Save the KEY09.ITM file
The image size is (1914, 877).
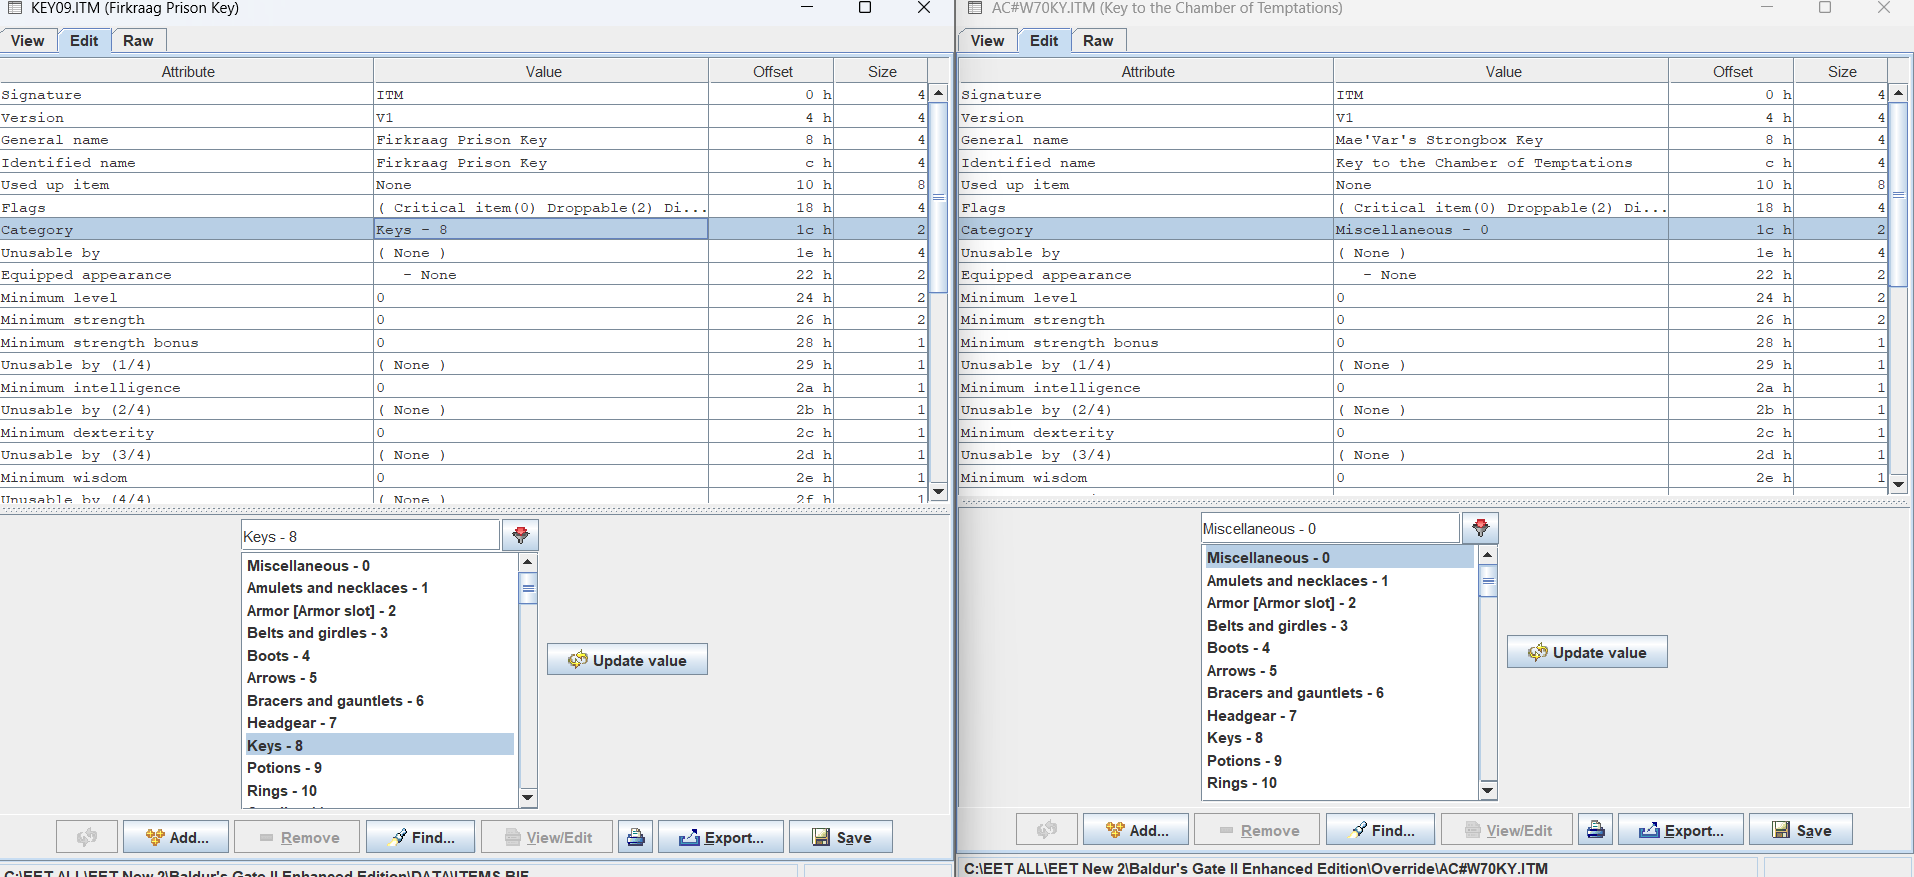pos(841,837)
